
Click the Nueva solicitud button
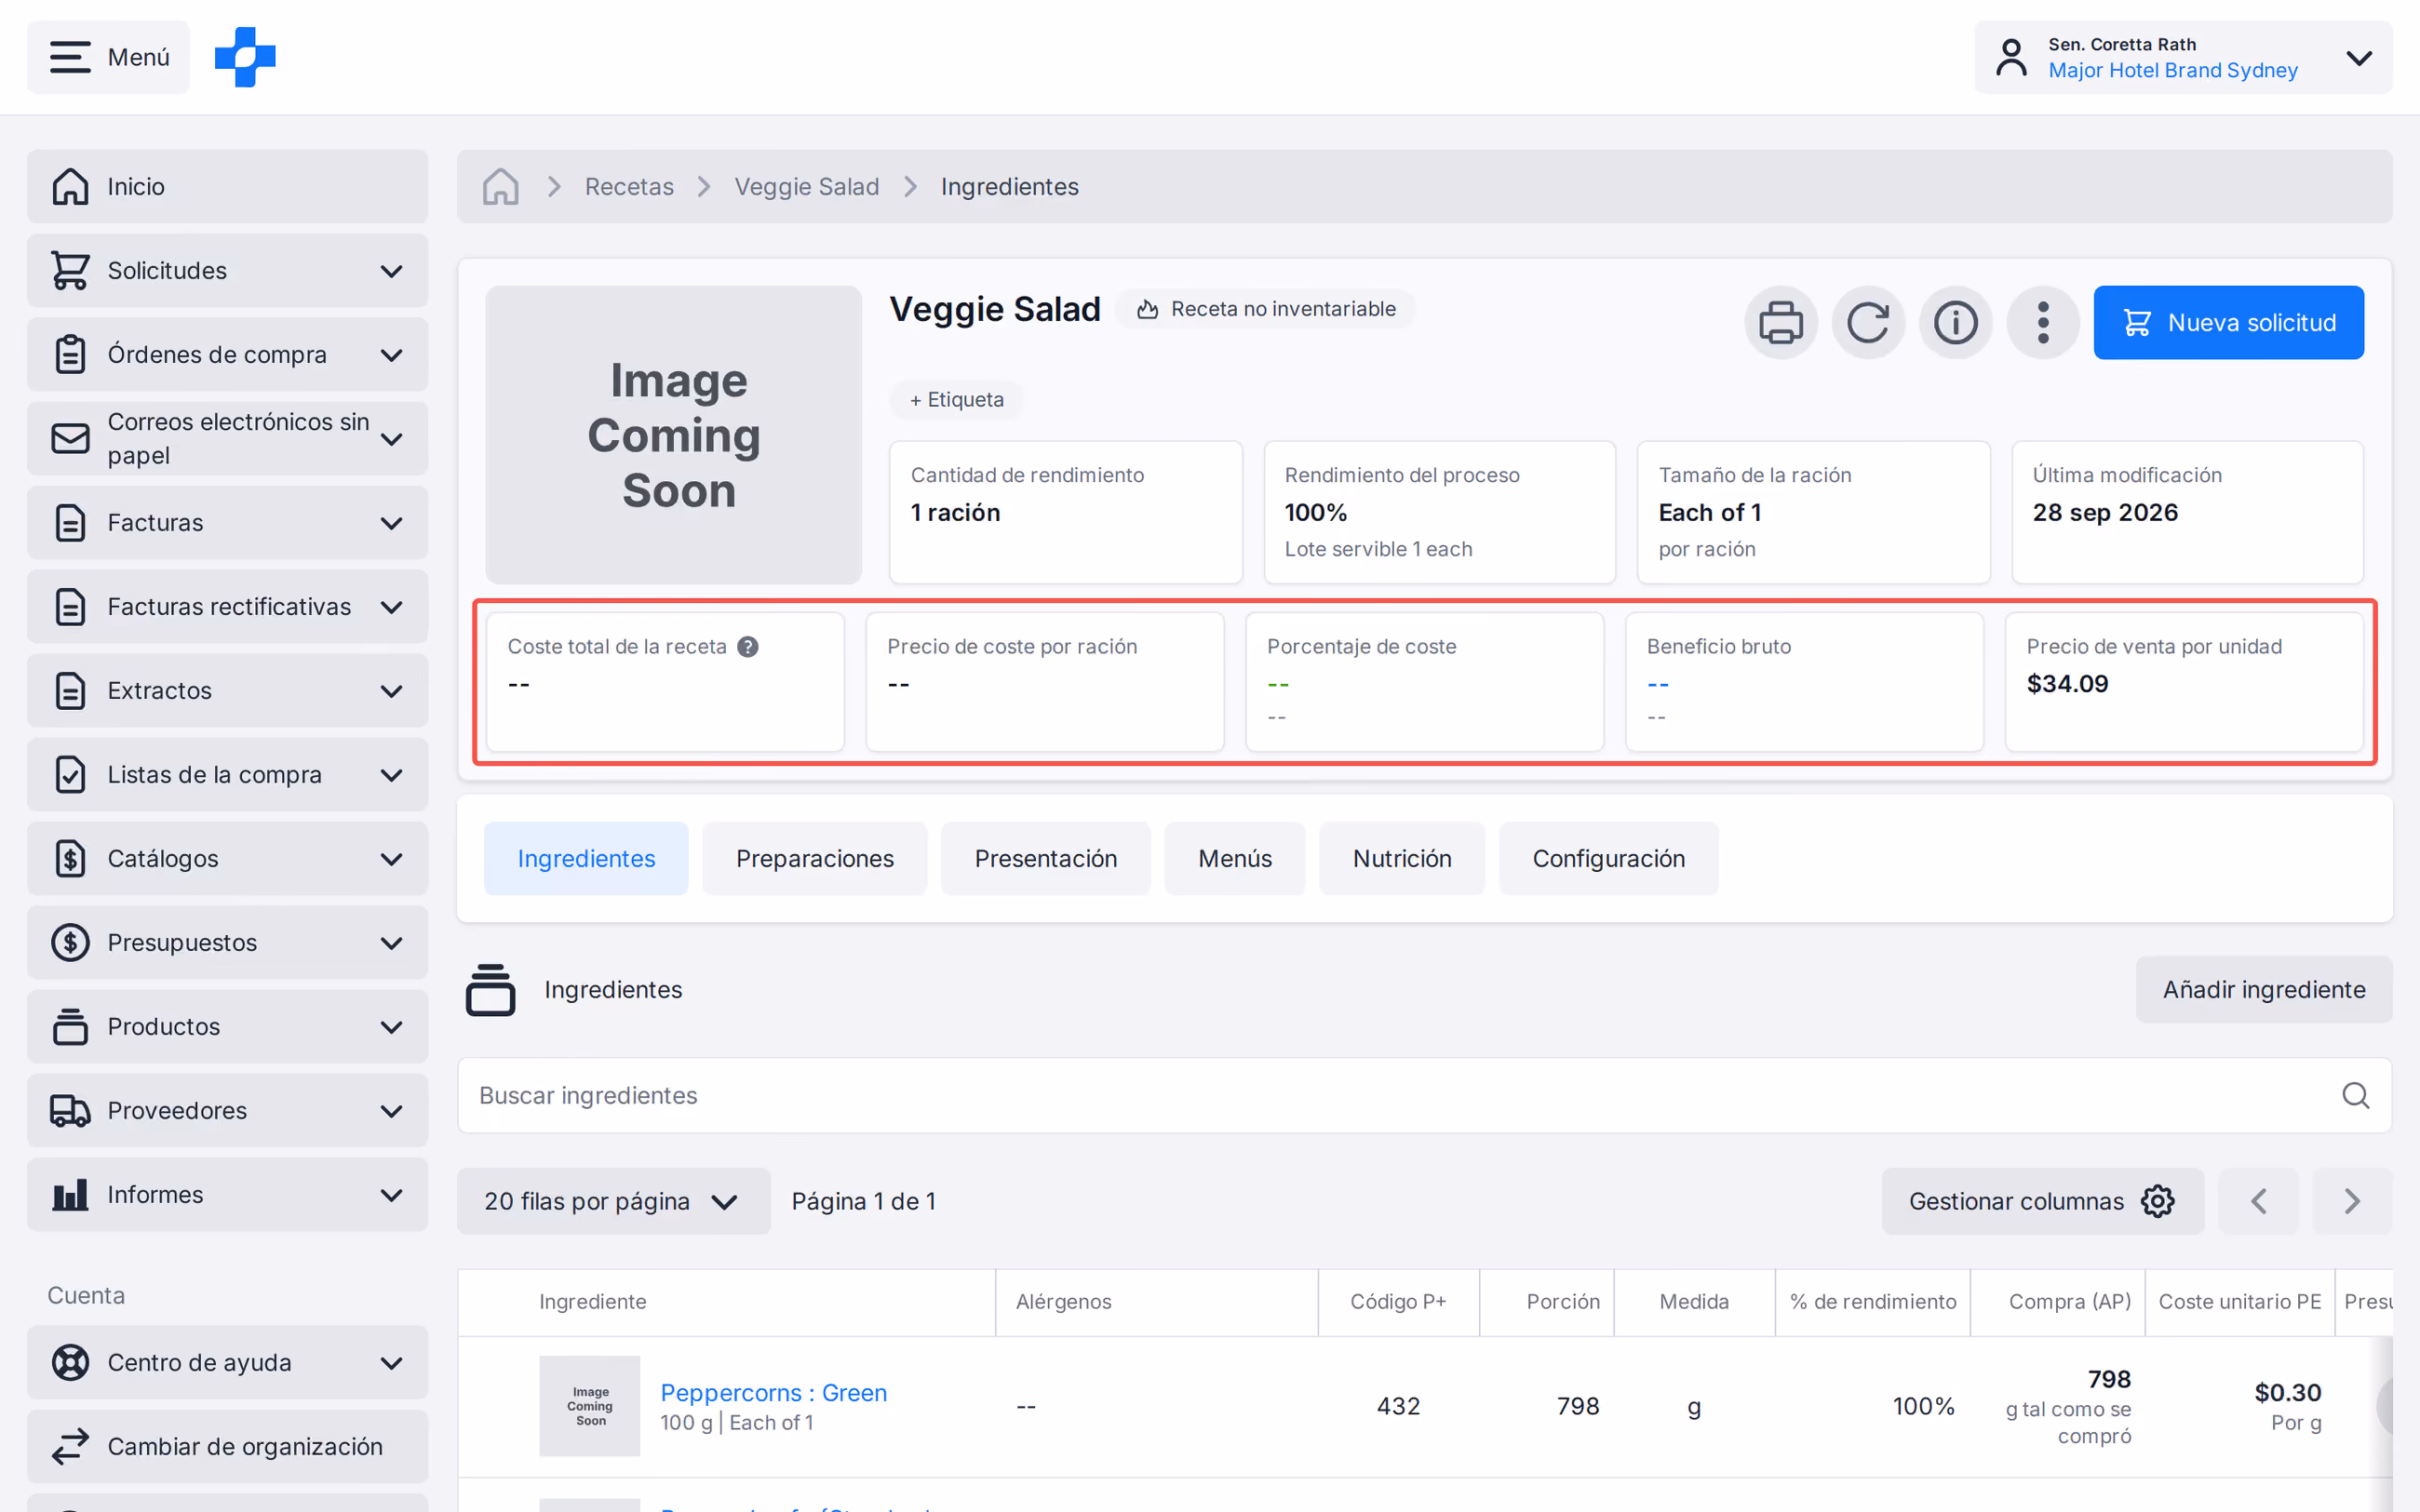(x=2228, y=322)
